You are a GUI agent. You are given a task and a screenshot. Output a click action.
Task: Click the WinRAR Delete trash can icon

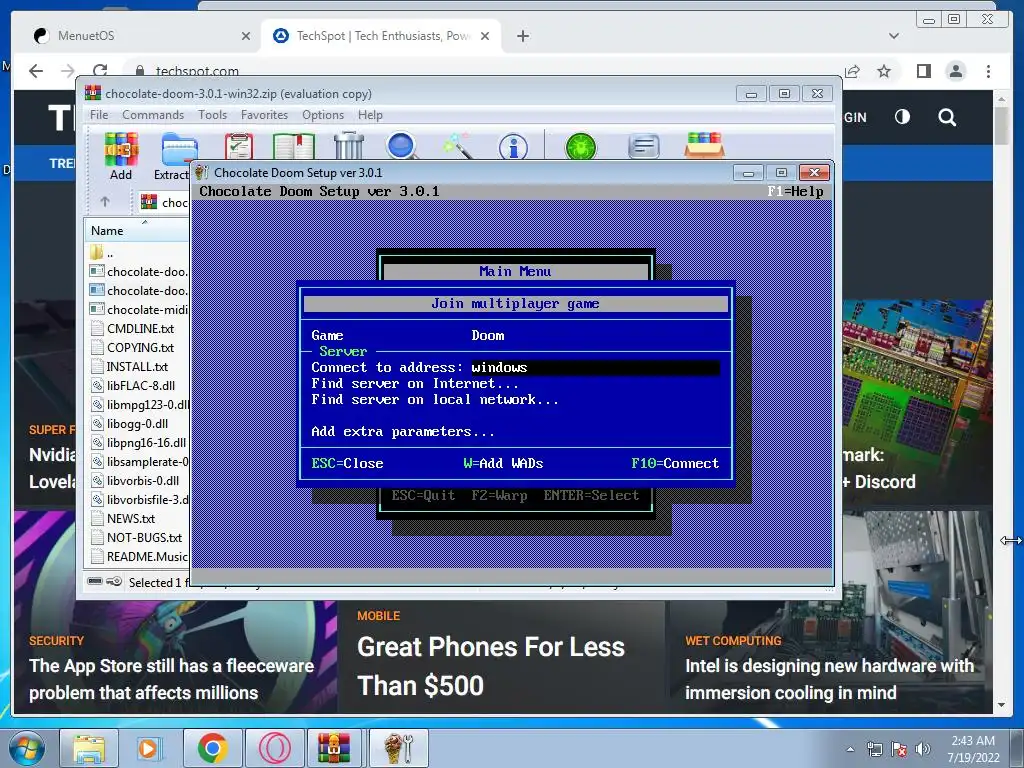[x=349, y=146]
